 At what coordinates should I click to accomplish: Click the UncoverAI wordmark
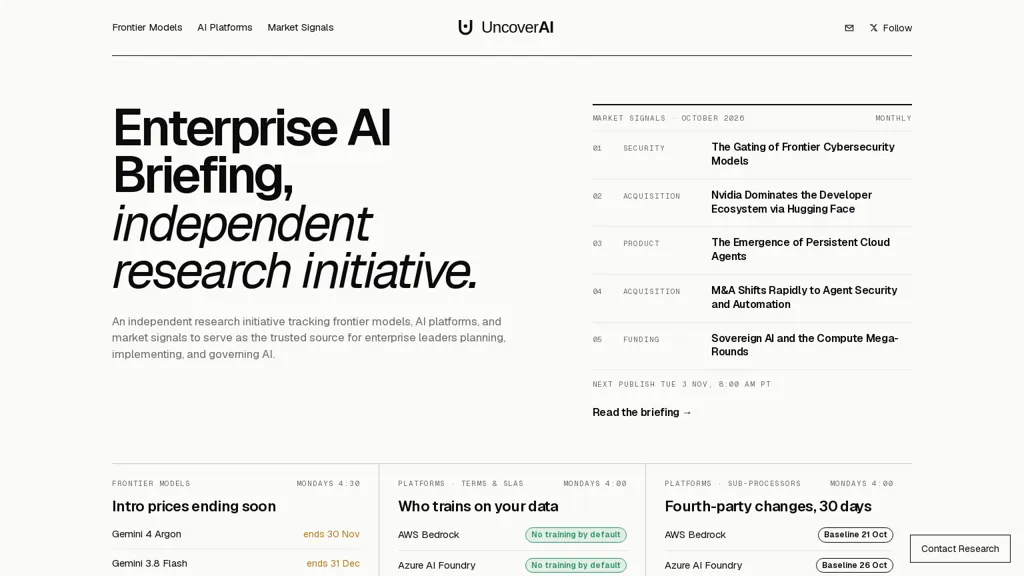(517, 27)
